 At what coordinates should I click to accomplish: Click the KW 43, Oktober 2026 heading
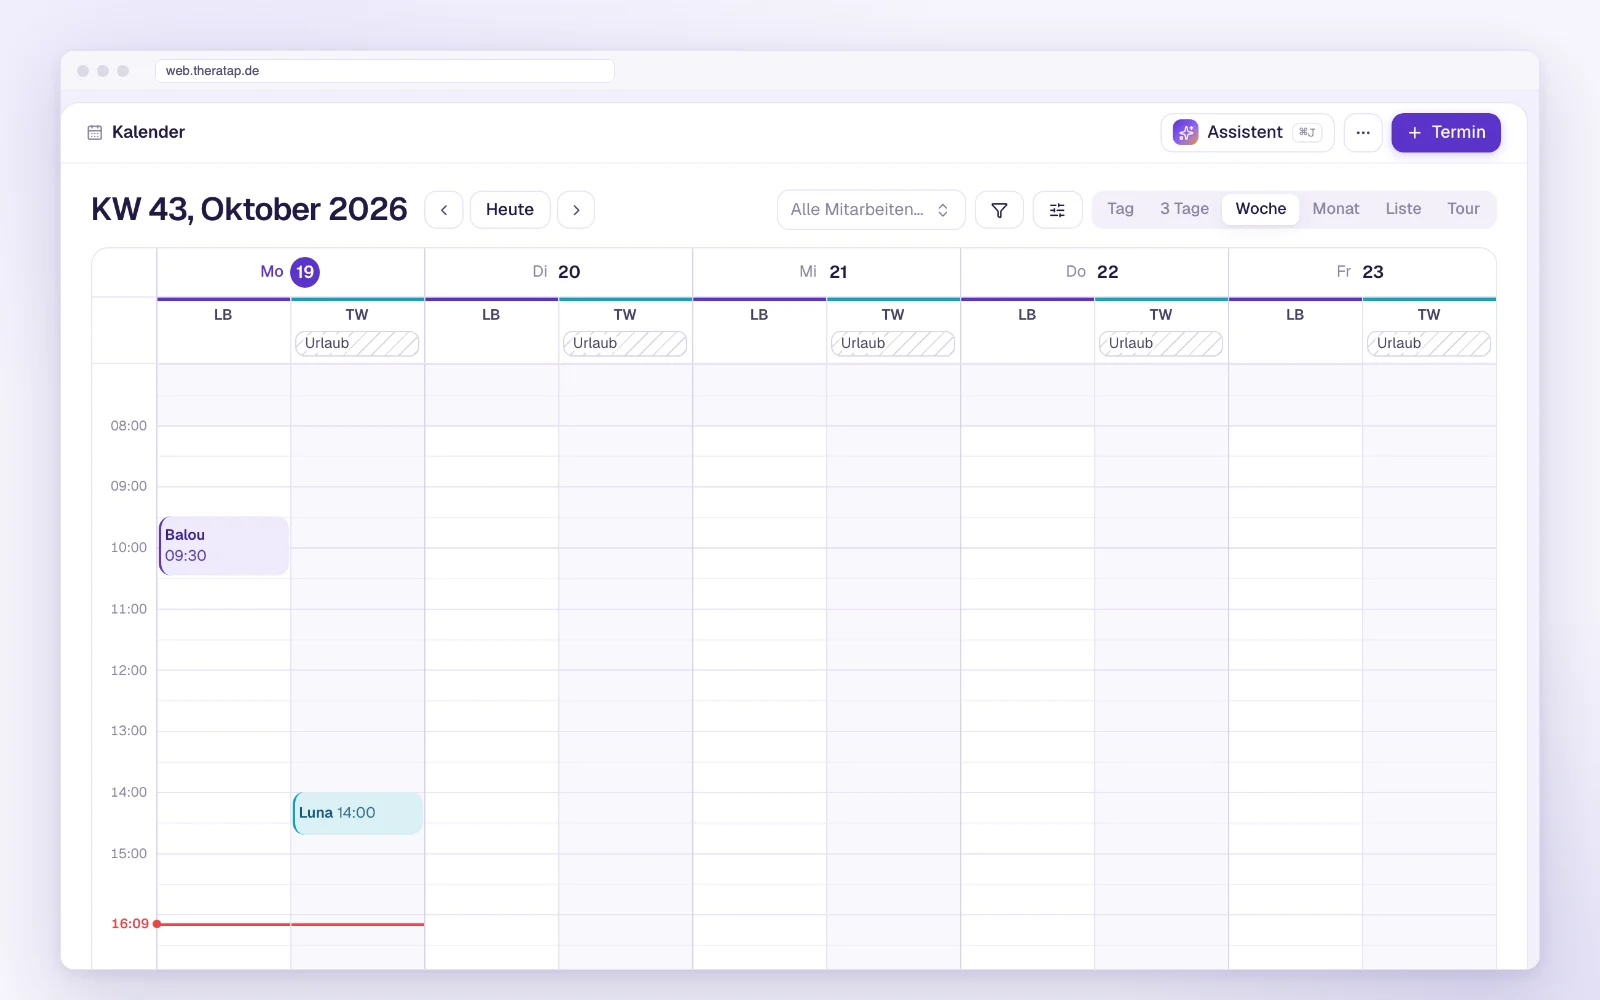[249, 209]
